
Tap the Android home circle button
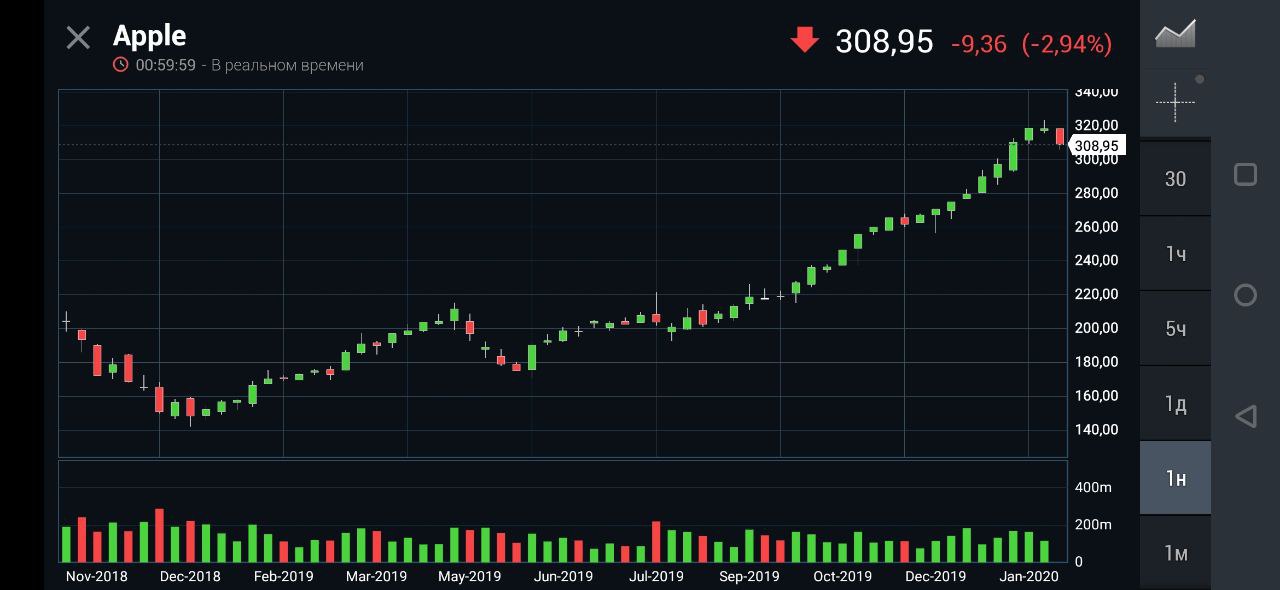tap(1245, 295)
